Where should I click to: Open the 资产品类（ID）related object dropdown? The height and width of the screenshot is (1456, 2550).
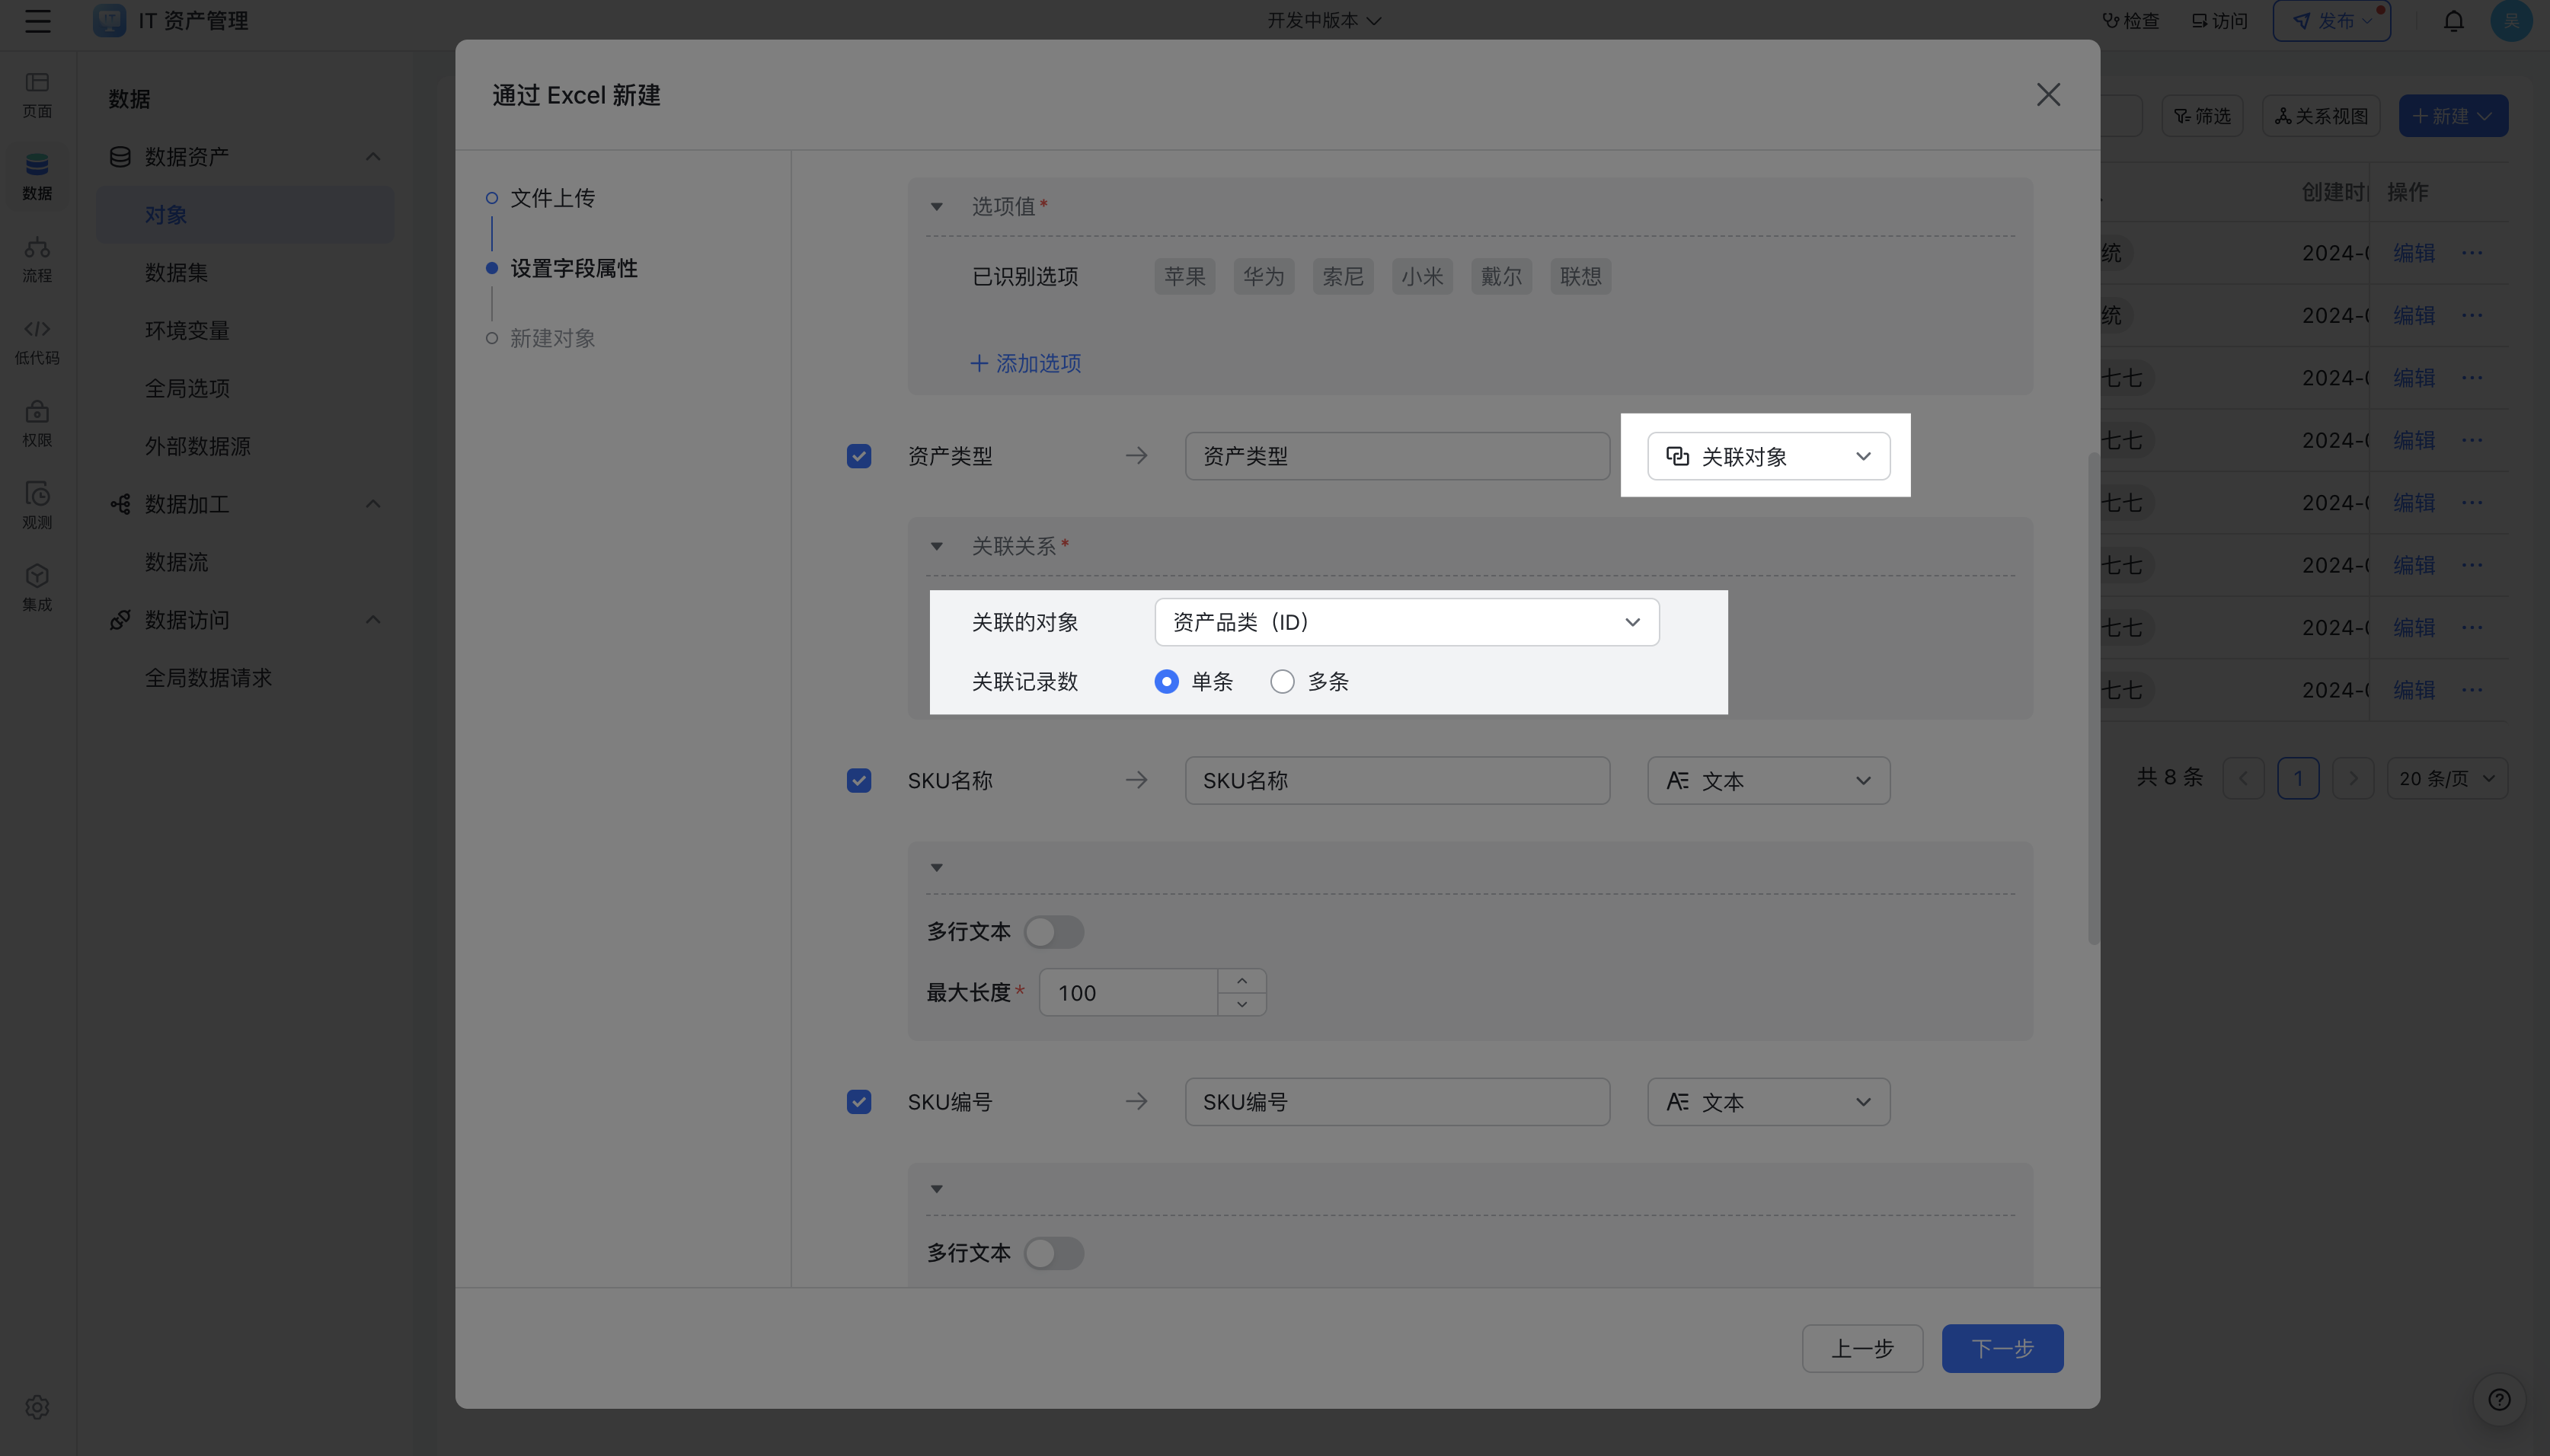1406,622
